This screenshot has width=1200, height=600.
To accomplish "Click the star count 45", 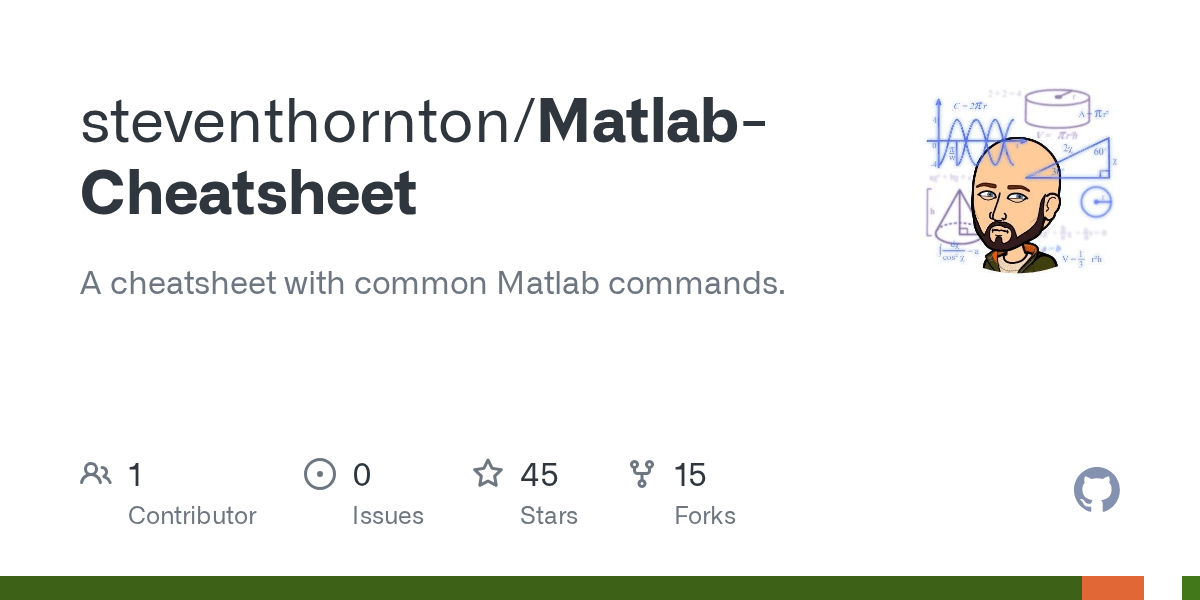I will click(539, 474).
